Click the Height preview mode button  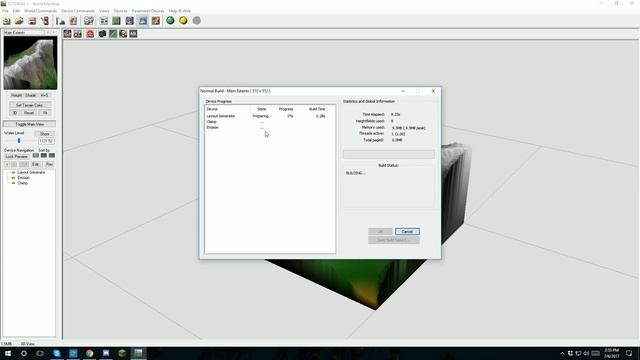point(16,95)
